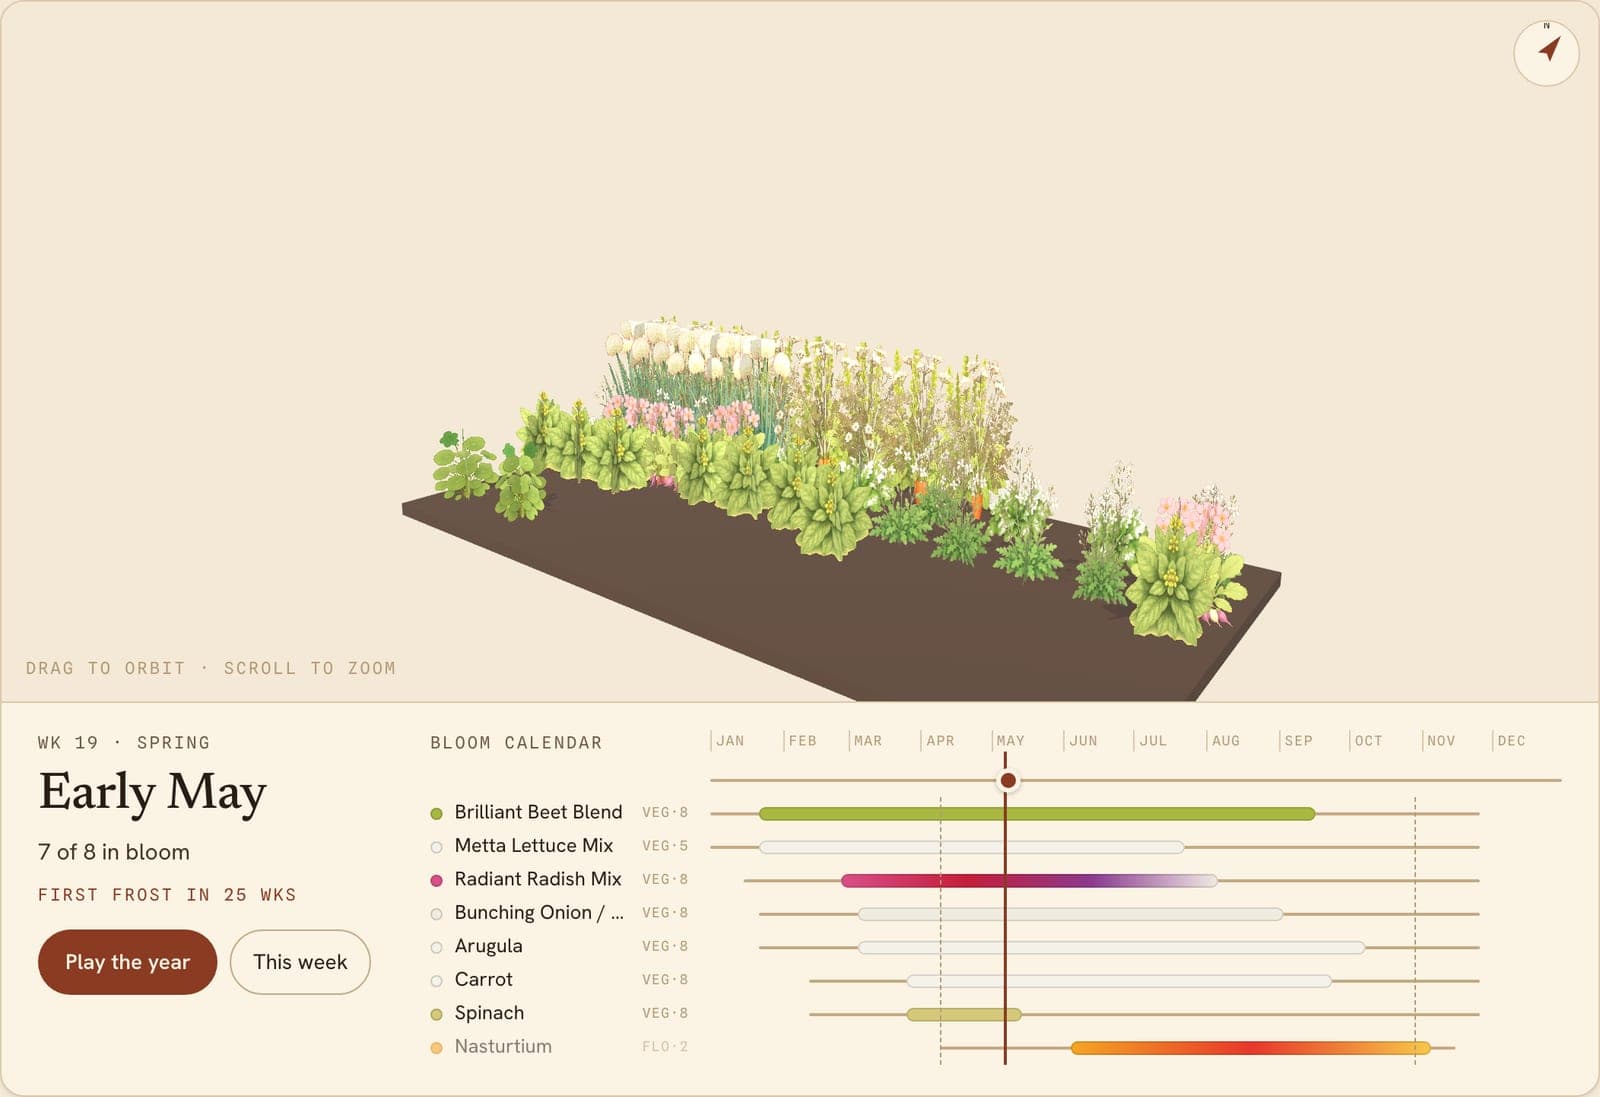Click the green Brilliant Beet Blend bloom bar
The width and height of the screenshot is (1600, 1097).
pos(1037,814)
